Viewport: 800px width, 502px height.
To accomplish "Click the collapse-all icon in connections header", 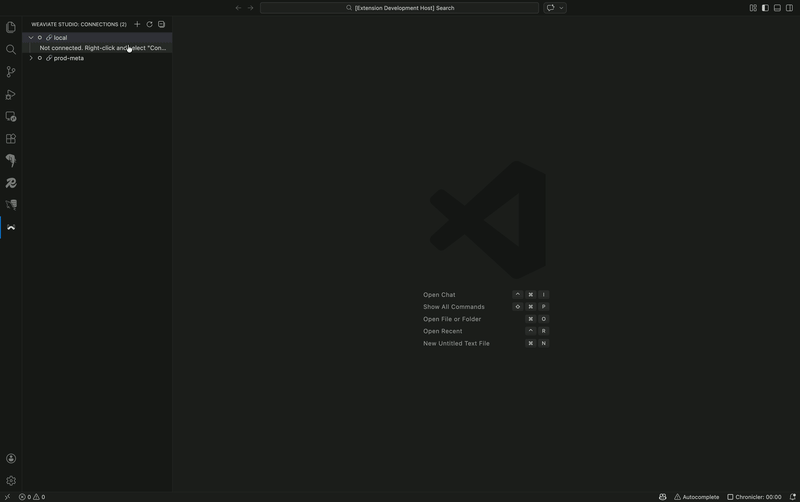I will (x=162, y=24).
